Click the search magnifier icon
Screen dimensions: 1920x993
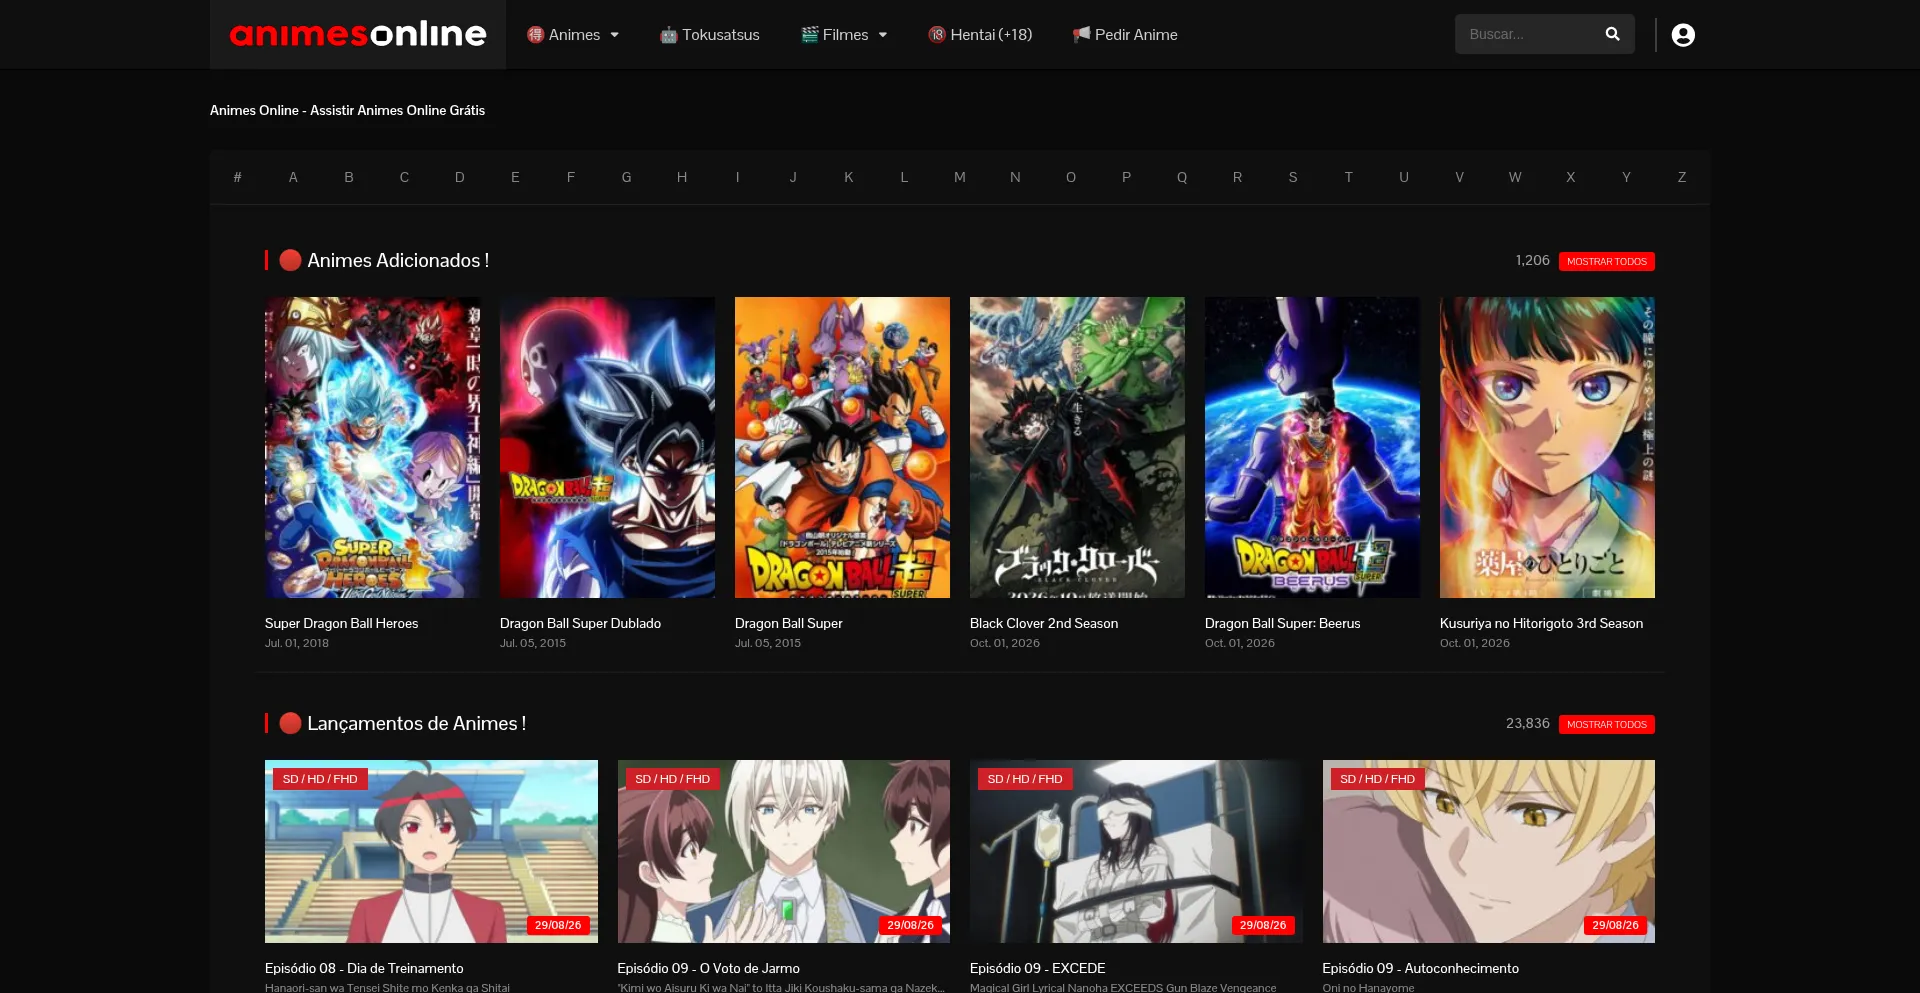pyautogui.click(x=1612, y=34)
